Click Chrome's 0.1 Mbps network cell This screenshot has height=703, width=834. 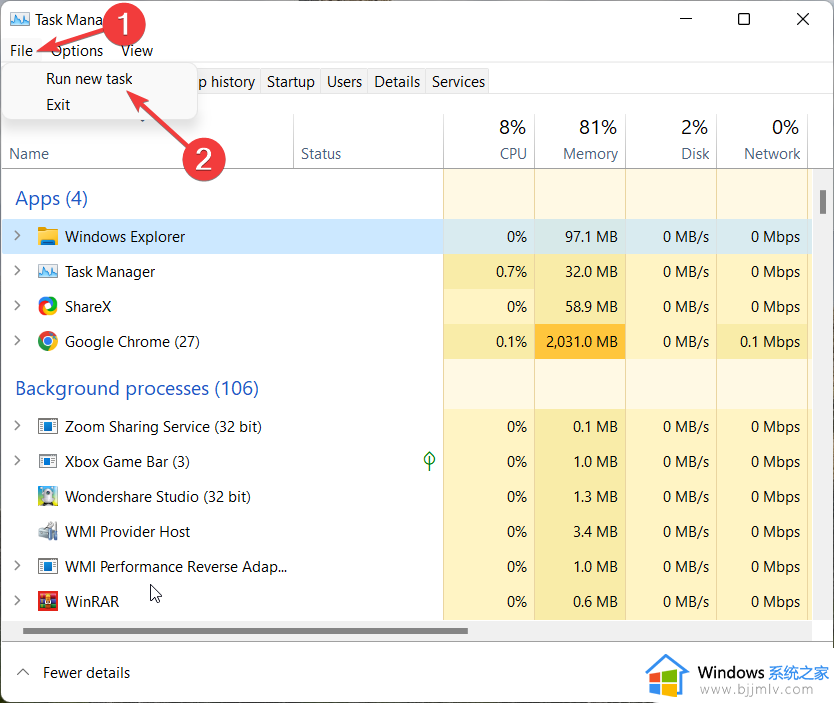coord(762,341)
